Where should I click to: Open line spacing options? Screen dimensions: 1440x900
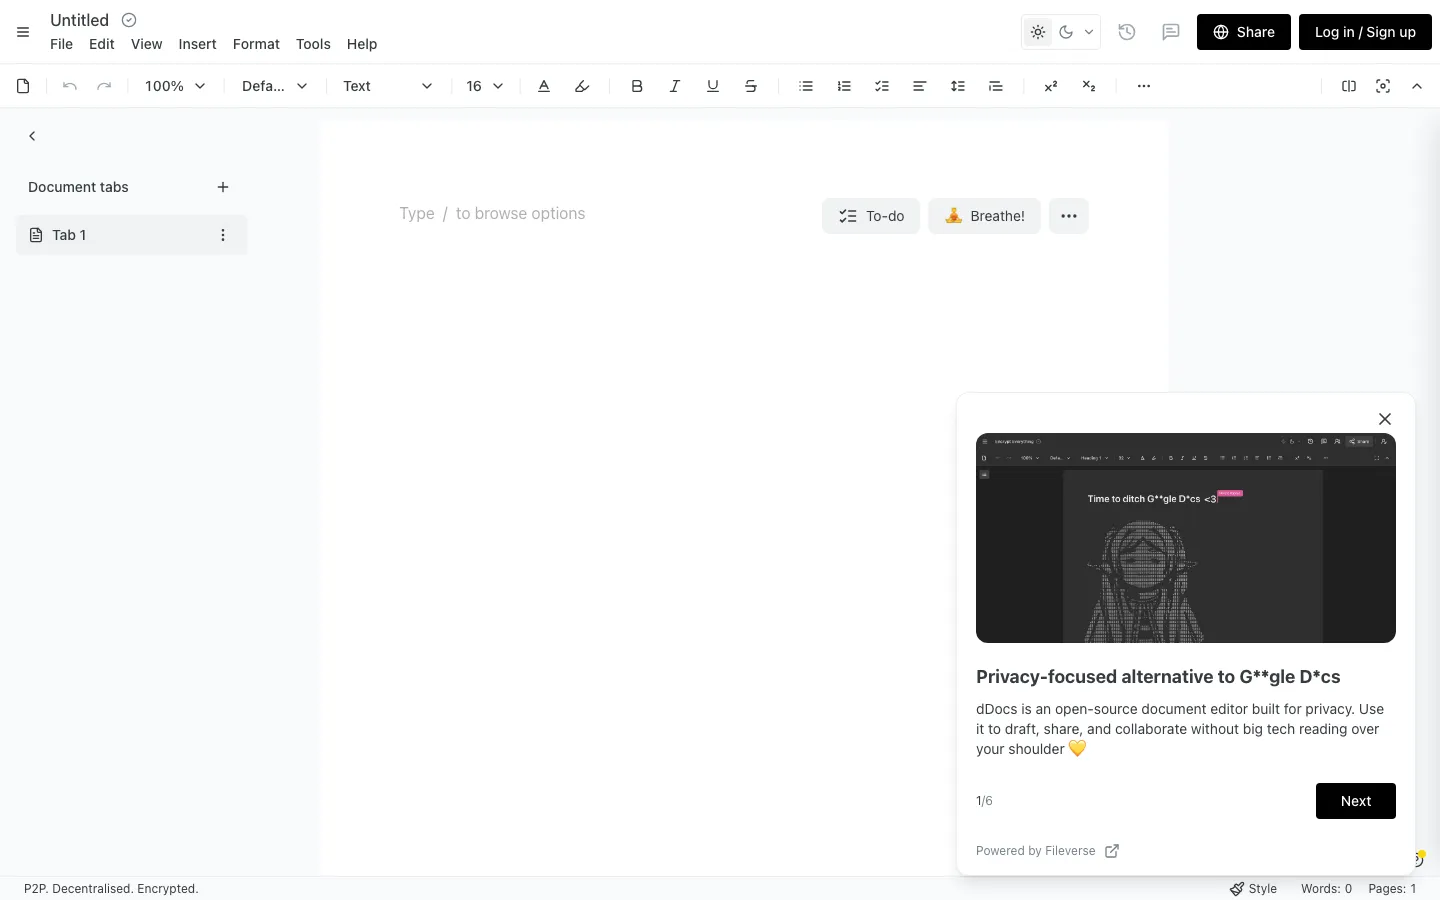click(x=958, y=86)
